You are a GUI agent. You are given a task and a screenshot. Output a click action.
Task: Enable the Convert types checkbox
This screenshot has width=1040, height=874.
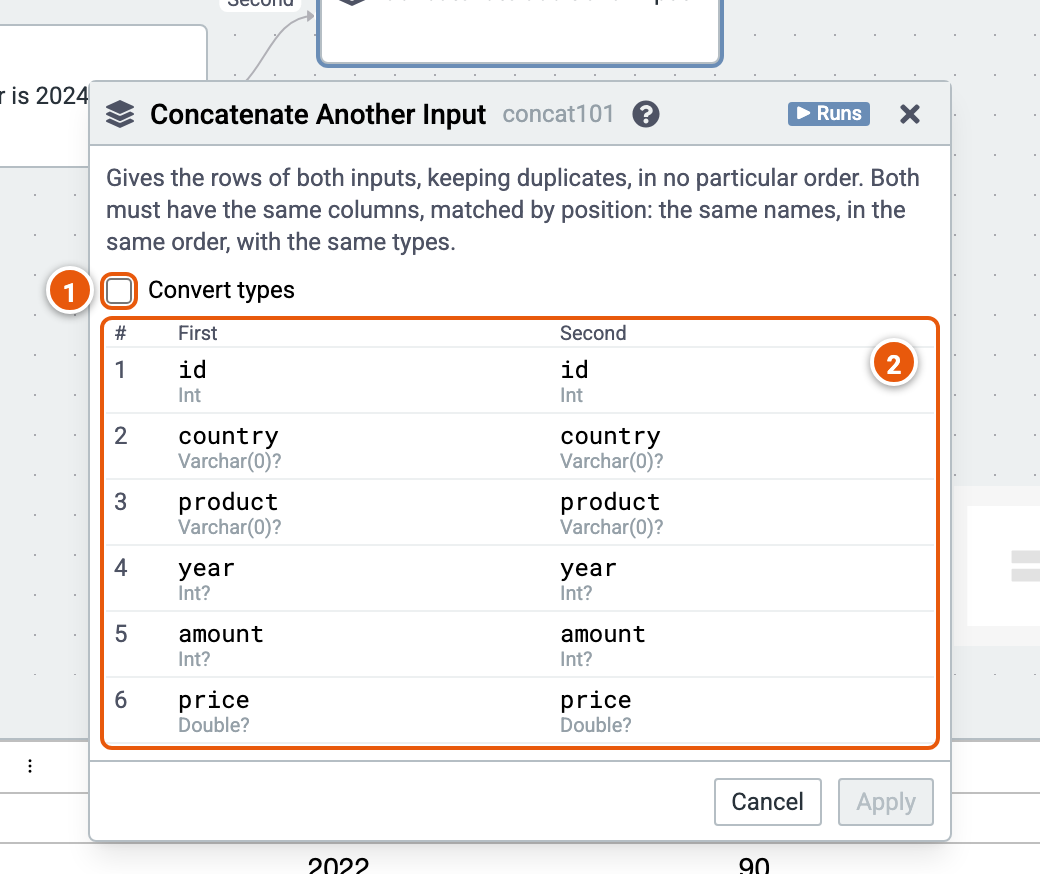[119, 290]
